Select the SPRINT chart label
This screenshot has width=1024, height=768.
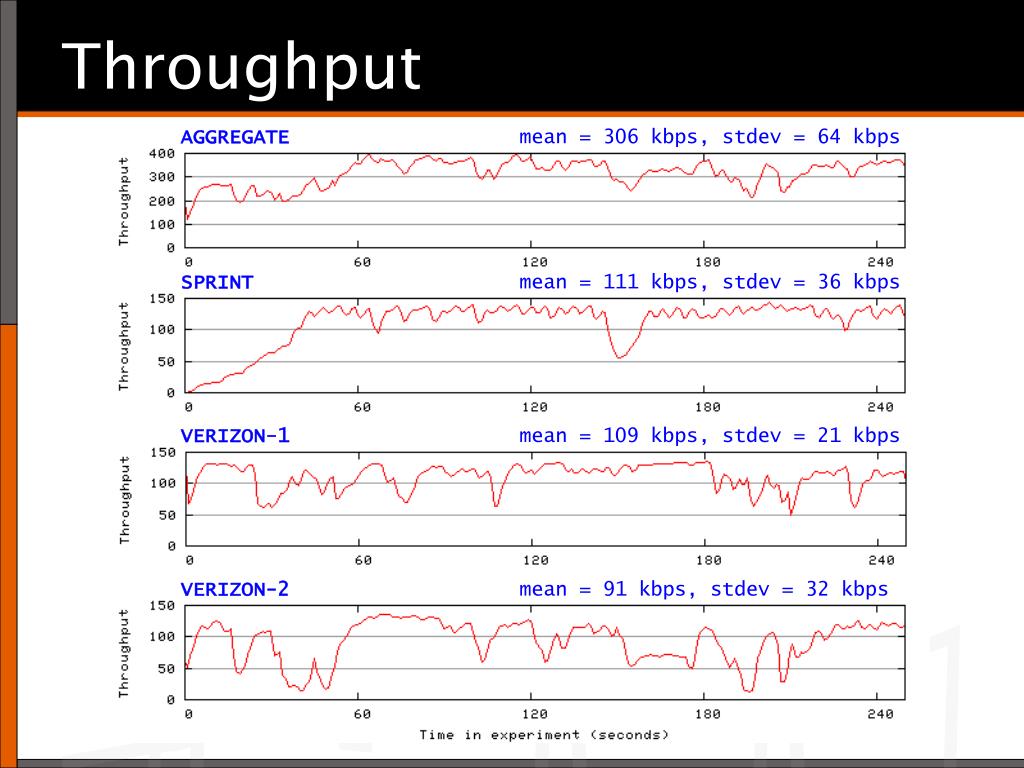click(217, 282)
